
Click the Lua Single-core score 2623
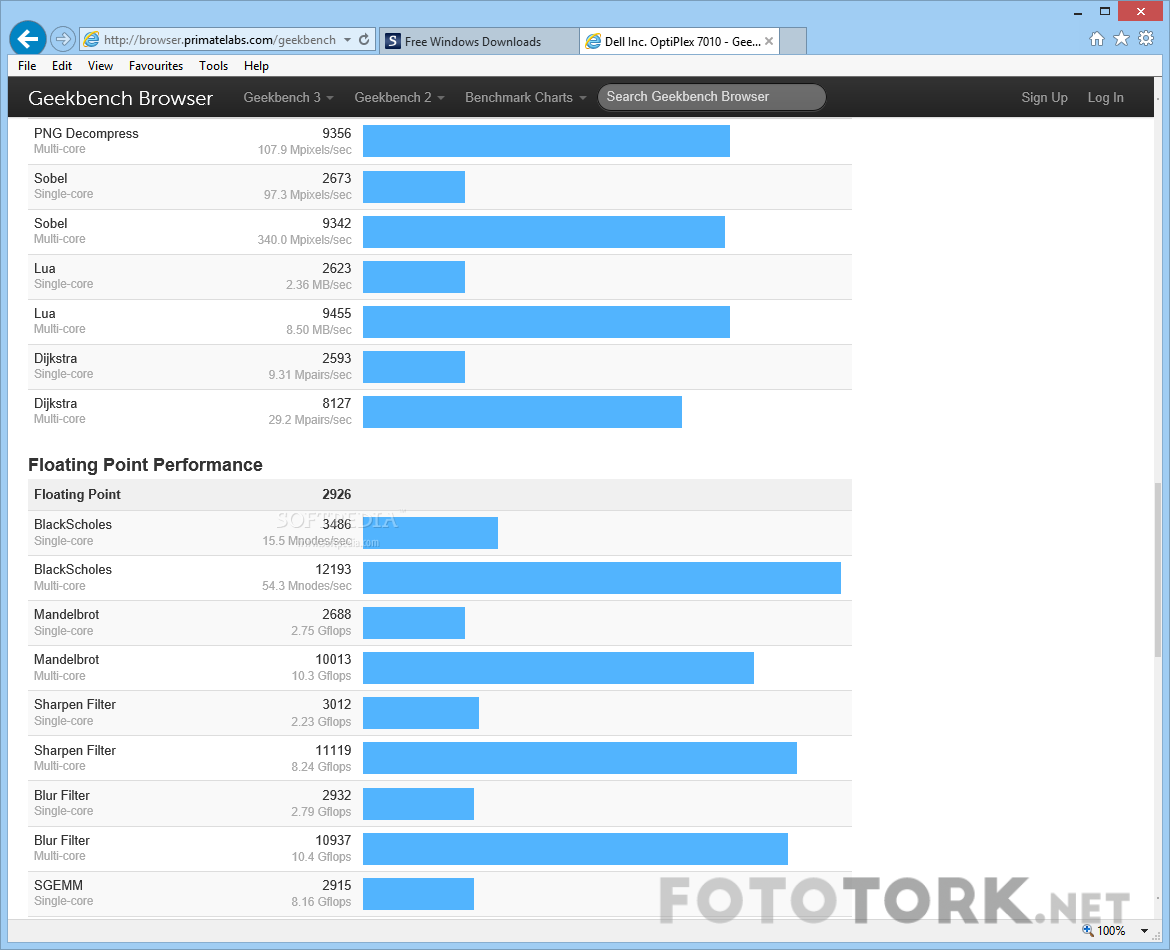pyautogui.click(x=337, y=268)
